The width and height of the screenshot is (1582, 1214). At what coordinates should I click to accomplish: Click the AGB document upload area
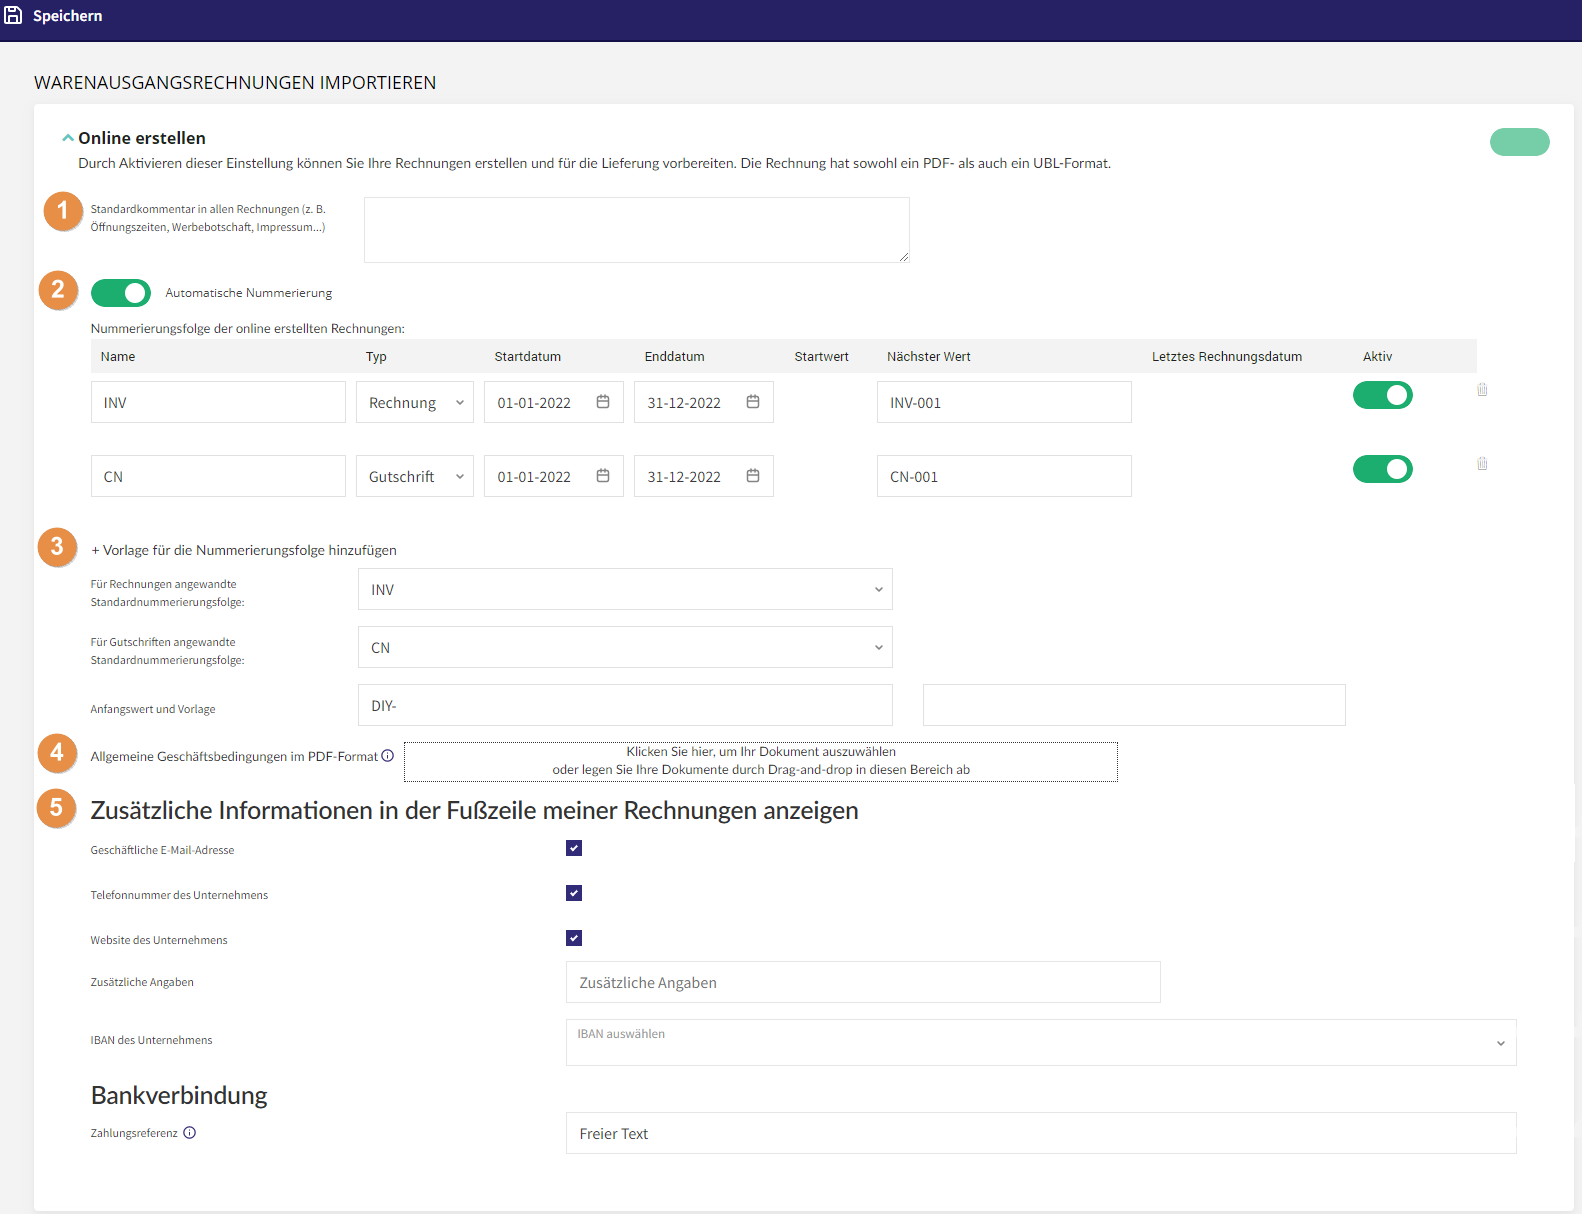tap(761, 761)
